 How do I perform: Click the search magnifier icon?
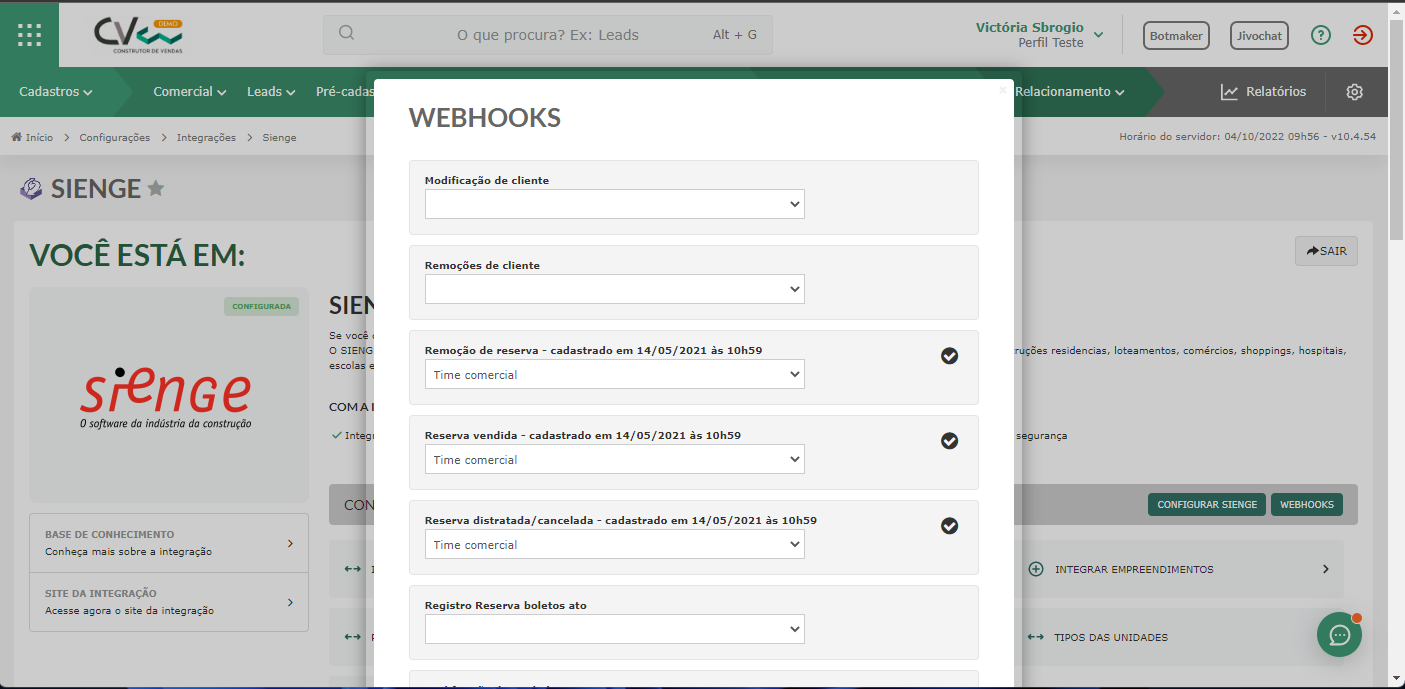click(x=347, y=33)
